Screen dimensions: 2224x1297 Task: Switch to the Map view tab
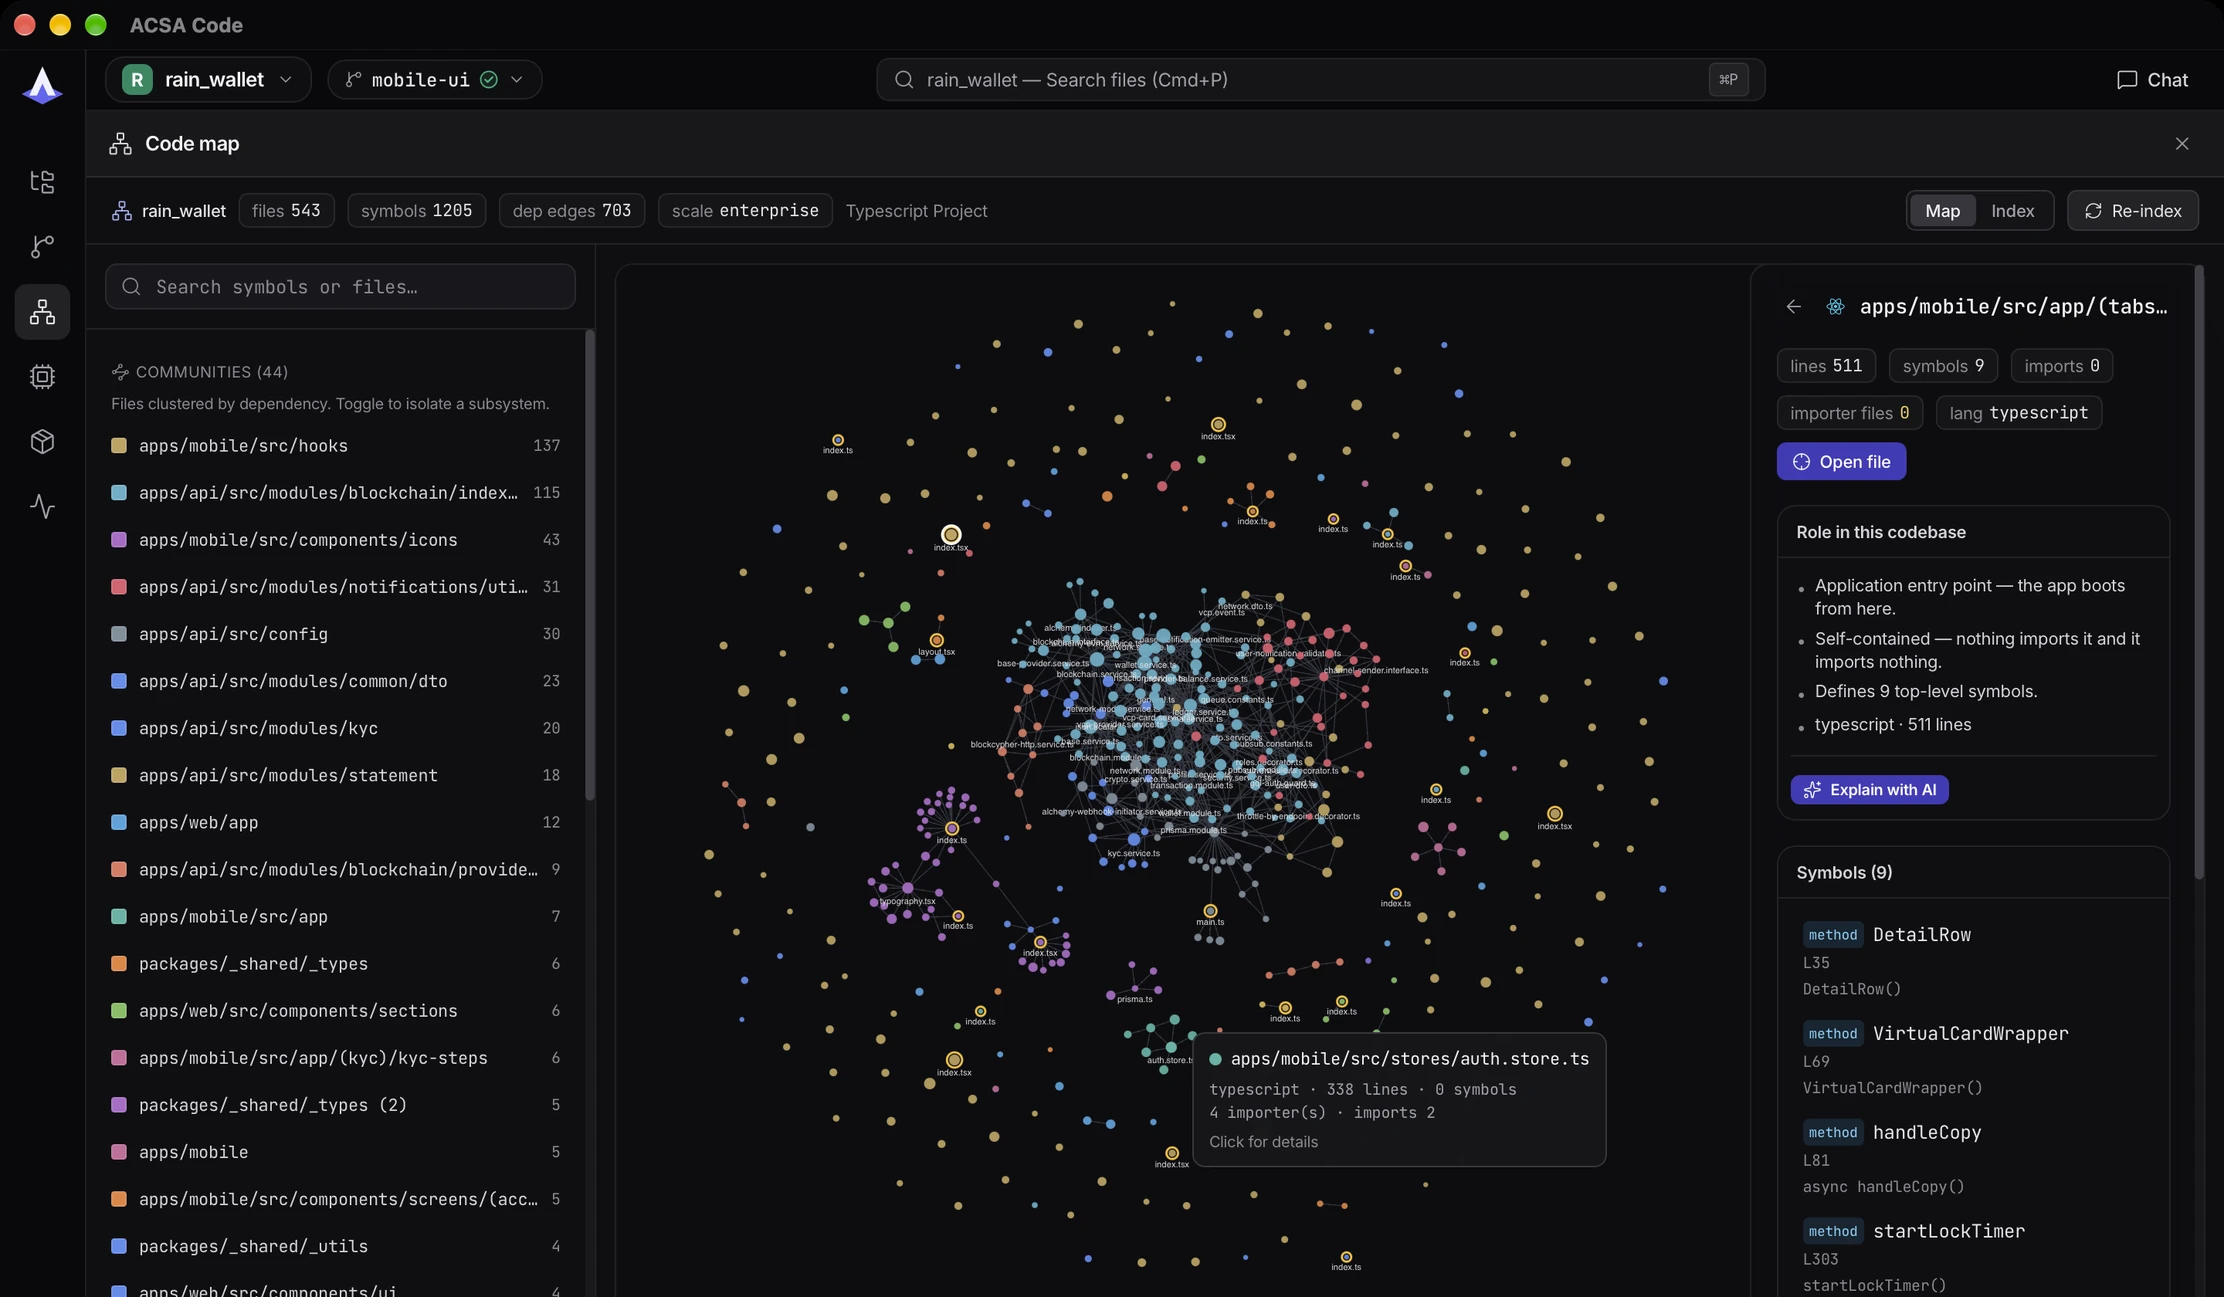point(1942,211)
